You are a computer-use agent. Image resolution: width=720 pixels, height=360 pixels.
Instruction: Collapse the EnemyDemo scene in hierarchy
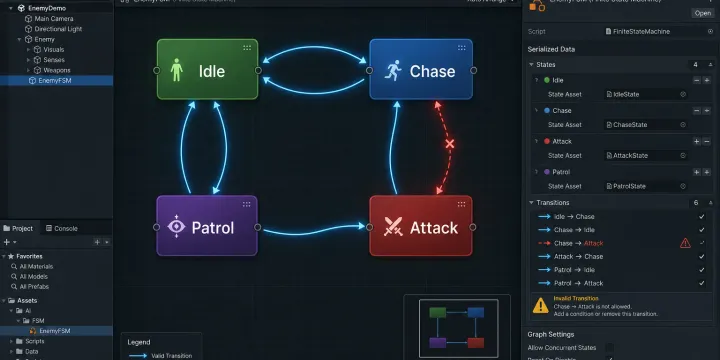(x=10, y=8)
